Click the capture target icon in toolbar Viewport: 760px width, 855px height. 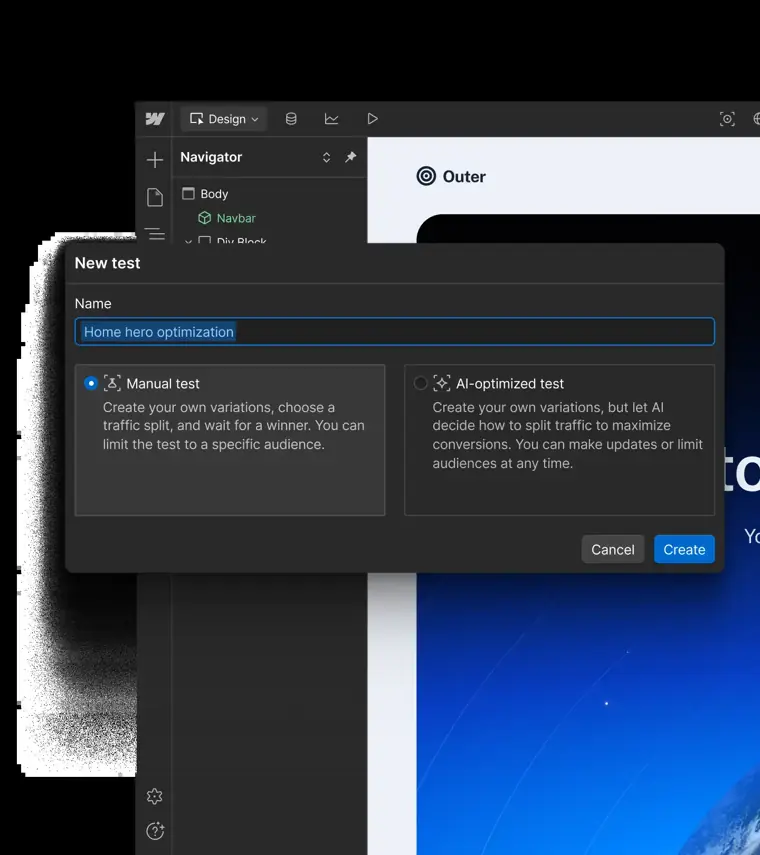coord(727,119)
